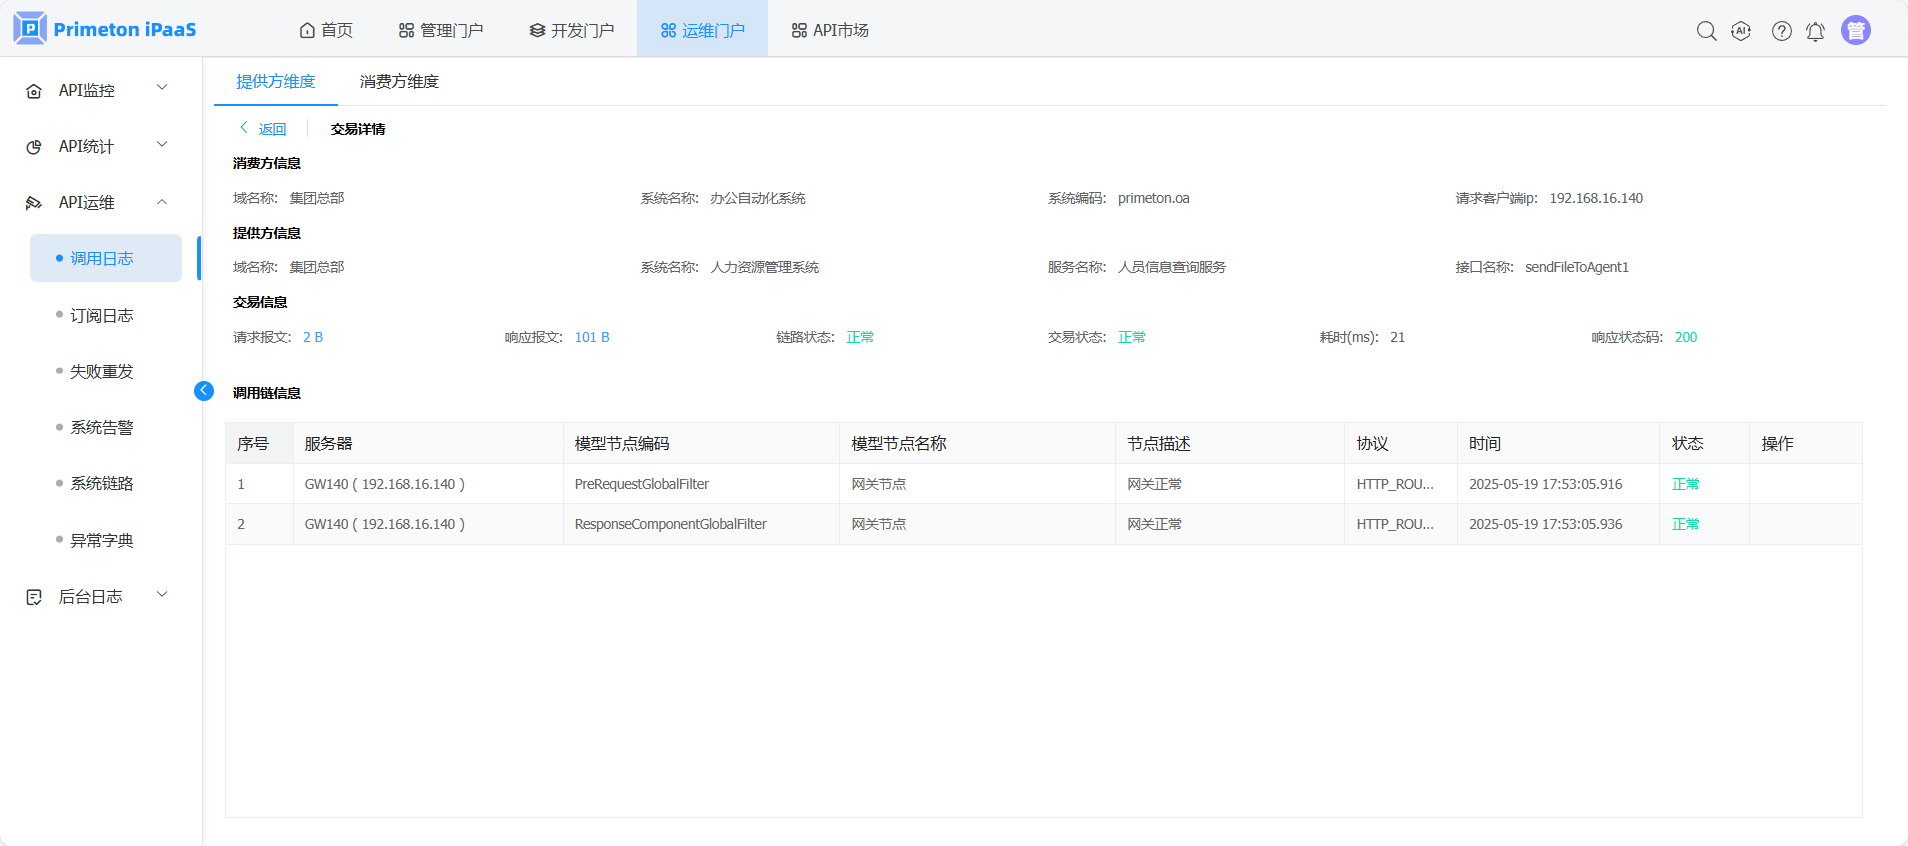This screenshot has height=846, width=1908.
Task: Open the 2 B request message link
Action: click(313, 337)
